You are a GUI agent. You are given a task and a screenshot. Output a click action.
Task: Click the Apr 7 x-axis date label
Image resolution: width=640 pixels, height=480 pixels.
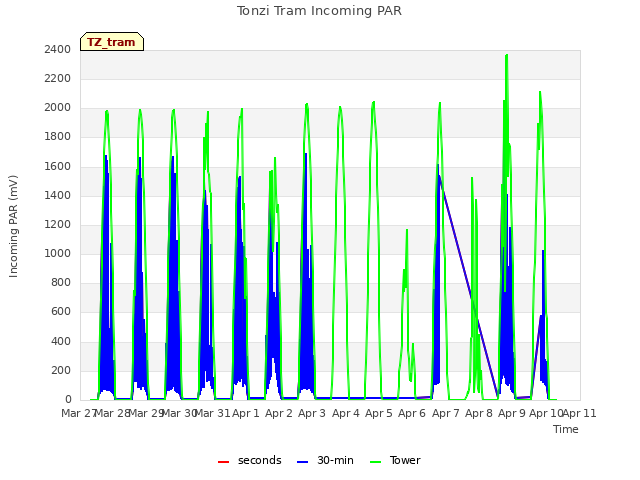(446, 413)
